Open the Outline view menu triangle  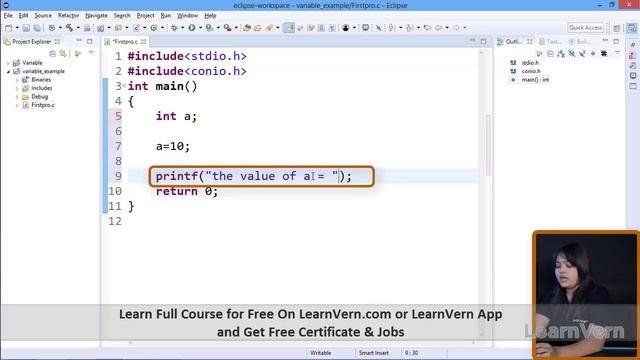tap(617, 53)
